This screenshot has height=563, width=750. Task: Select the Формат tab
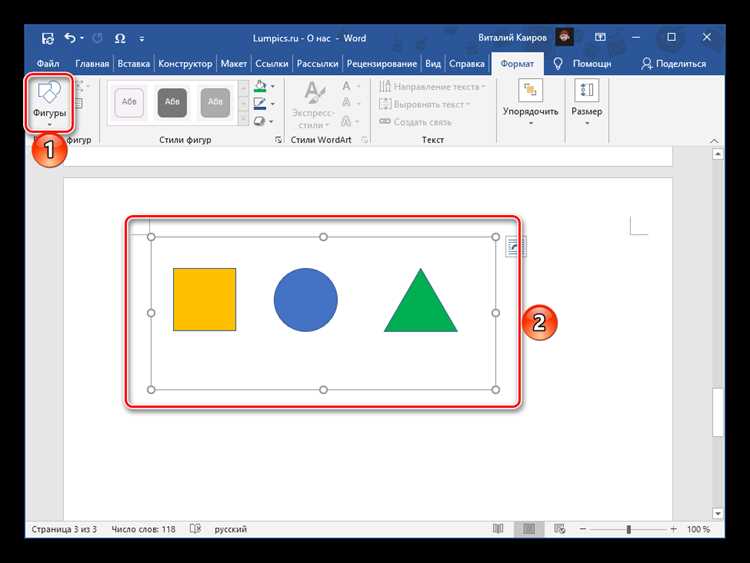(517, 64)
